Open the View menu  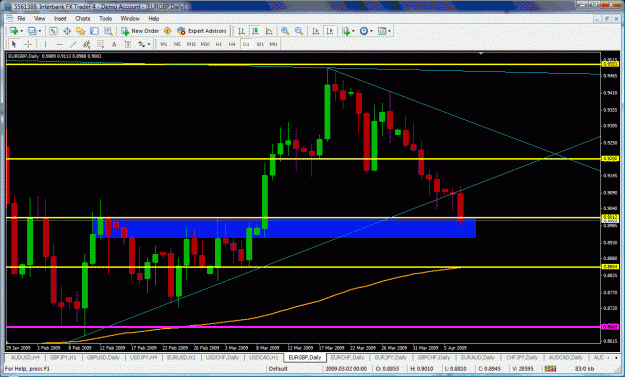coord(39,18)
